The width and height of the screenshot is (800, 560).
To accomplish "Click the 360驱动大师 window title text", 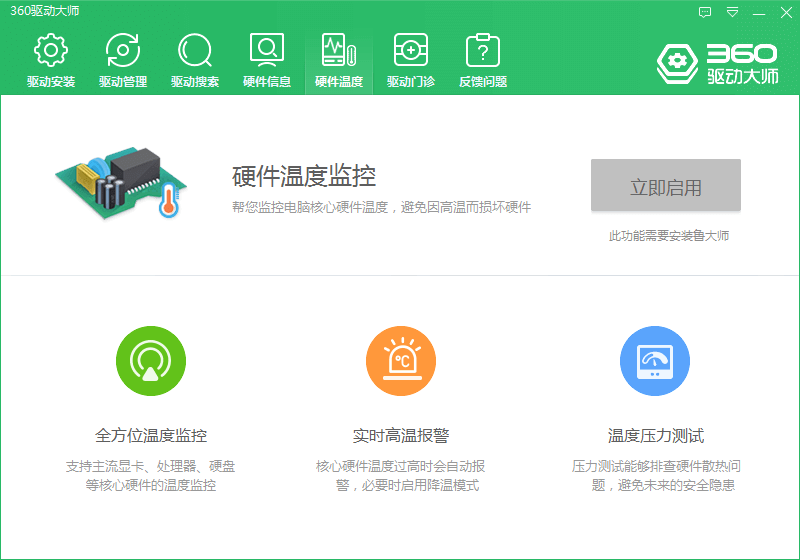I will 45,11.
